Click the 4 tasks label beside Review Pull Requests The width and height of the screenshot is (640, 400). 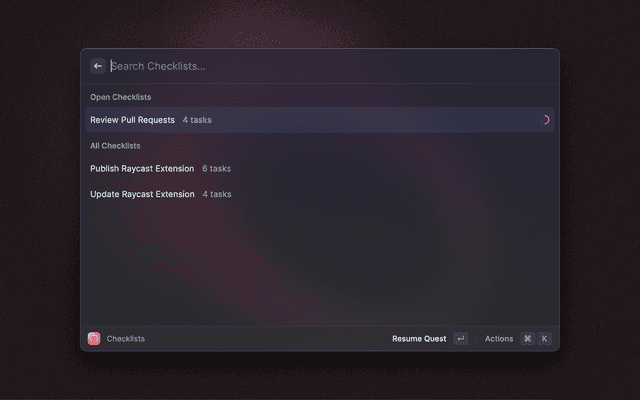tap(197, 120)
